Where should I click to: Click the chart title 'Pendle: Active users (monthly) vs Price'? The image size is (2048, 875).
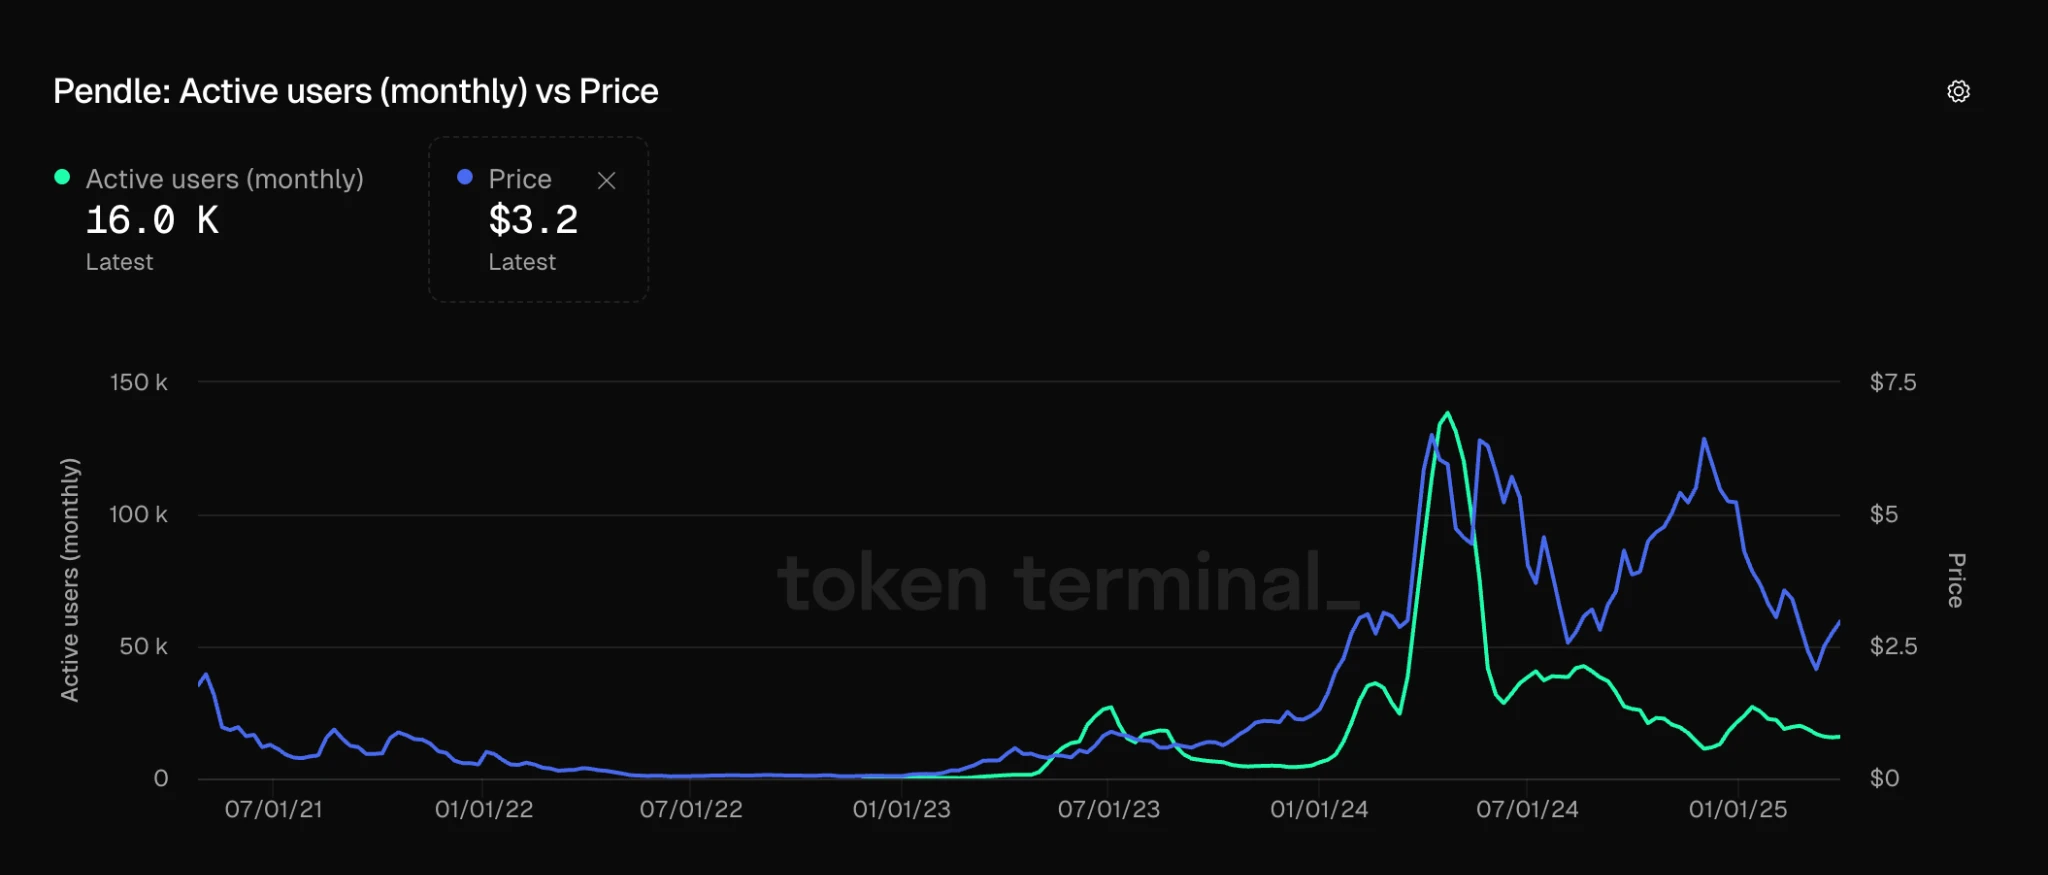tap(356, 92)
